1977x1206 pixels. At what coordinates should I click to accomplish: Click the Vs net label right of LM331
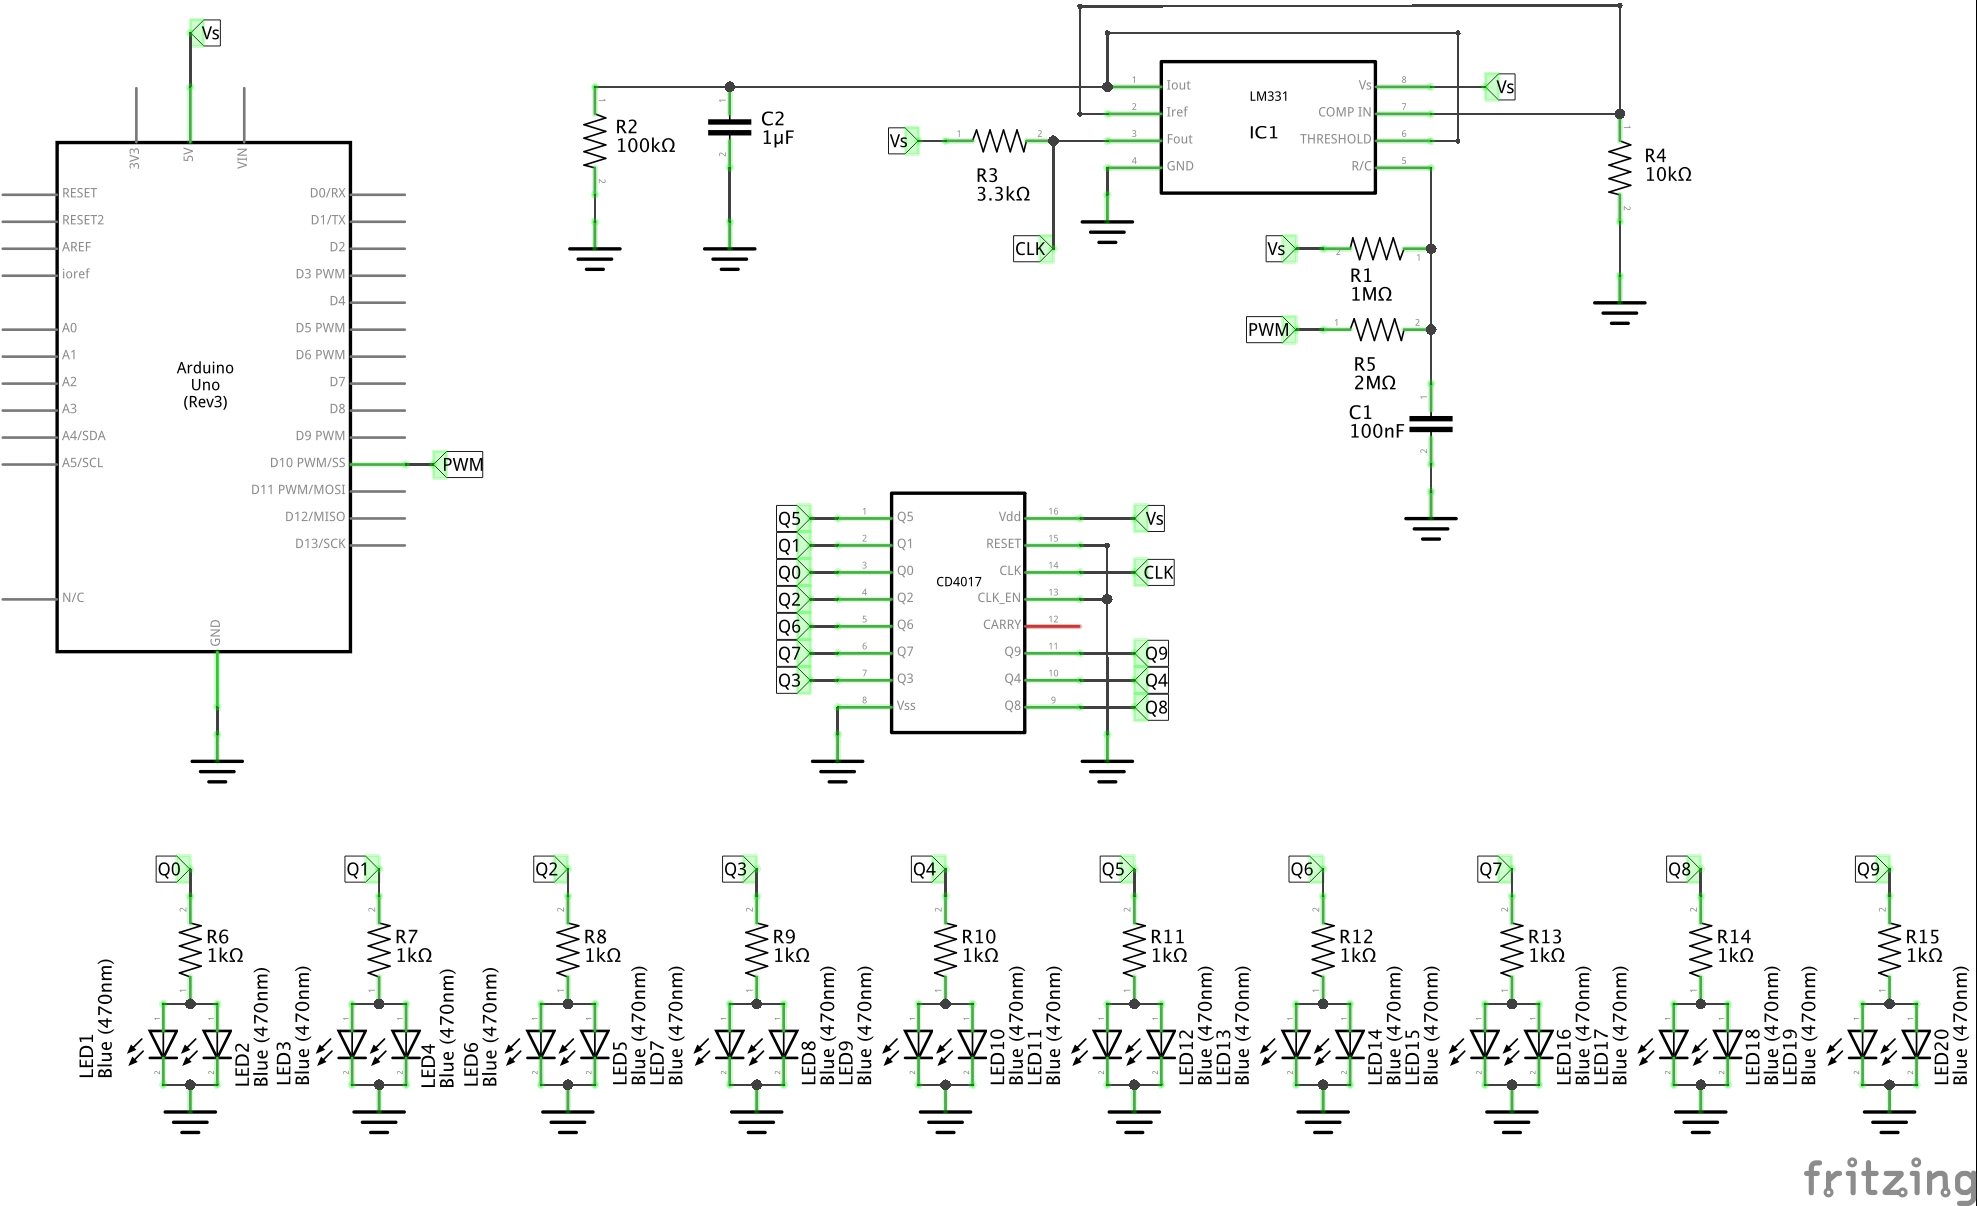click(x=1500, y=87)
